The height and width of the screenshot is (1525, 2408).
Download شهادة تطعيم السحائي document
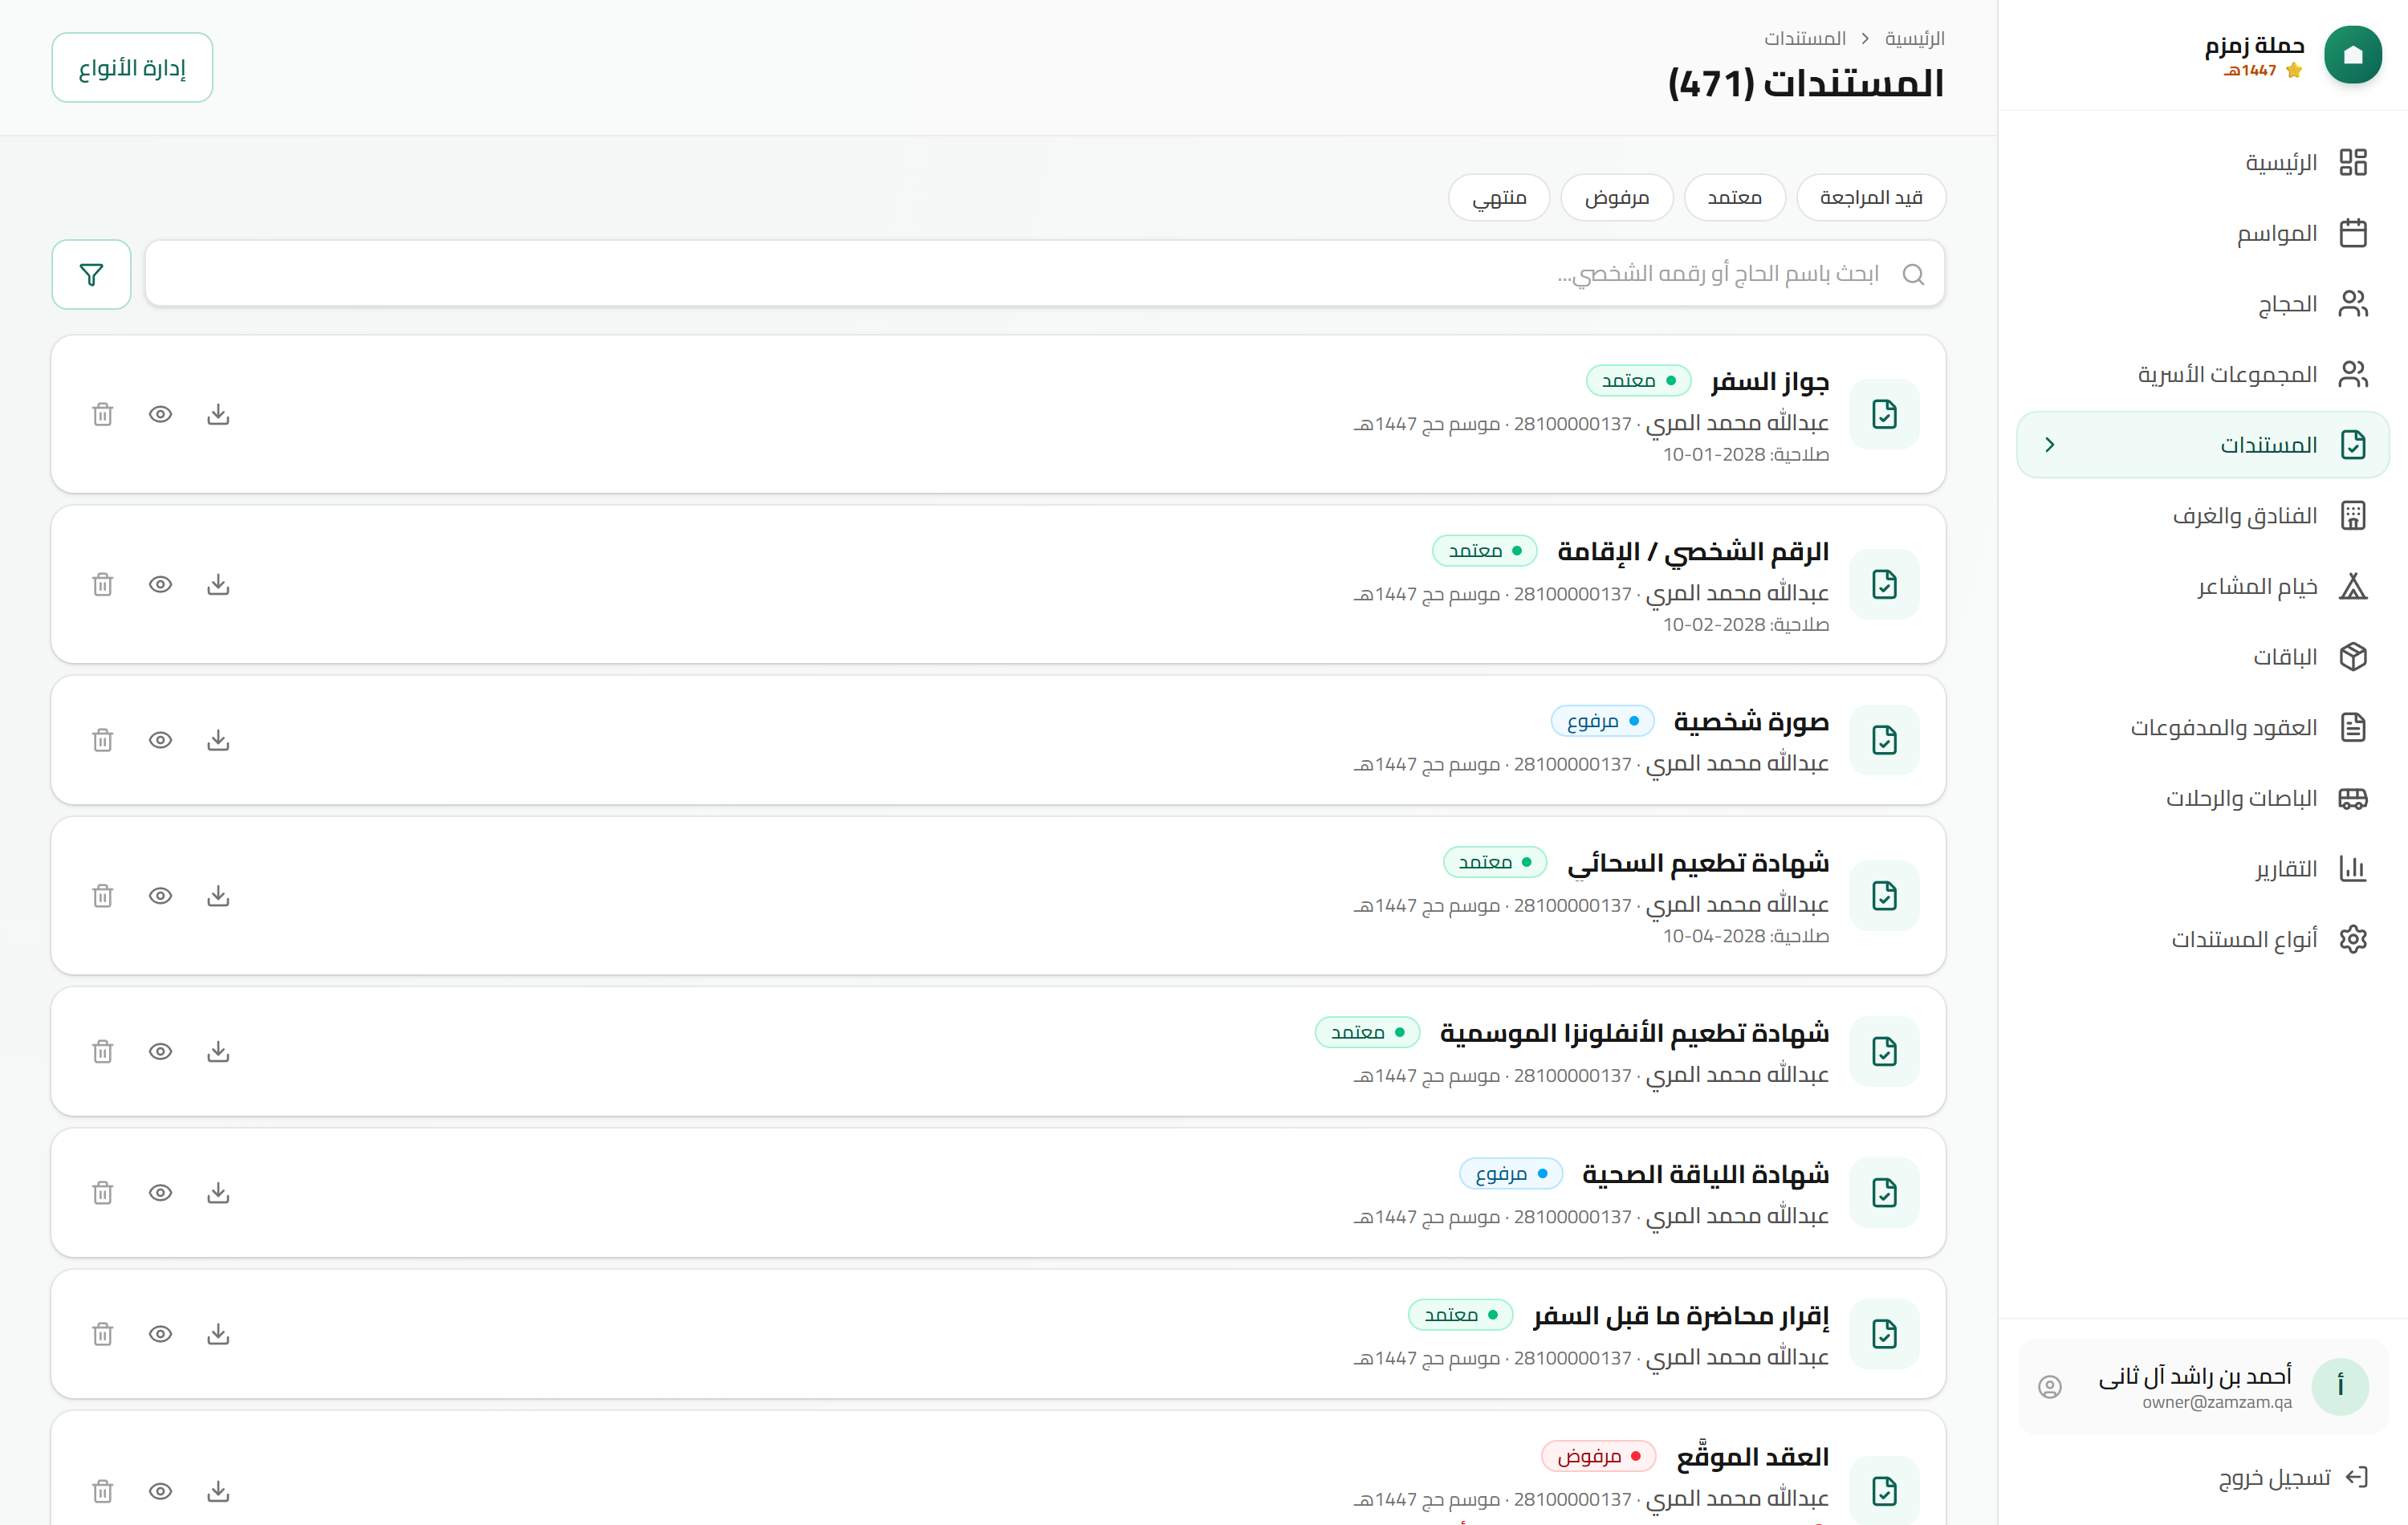point(218,896)
